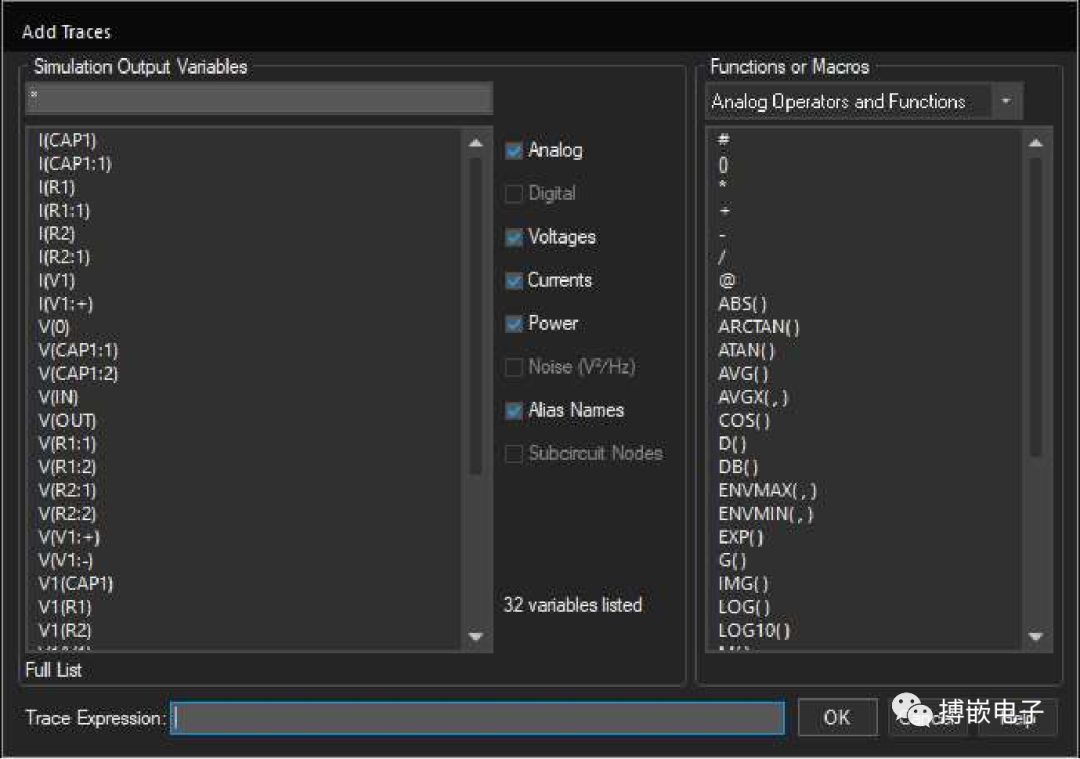This screenshot has width=1080, height=759.
Task: Click the variable filter box above the variables list
Action: tap(259, 97)
